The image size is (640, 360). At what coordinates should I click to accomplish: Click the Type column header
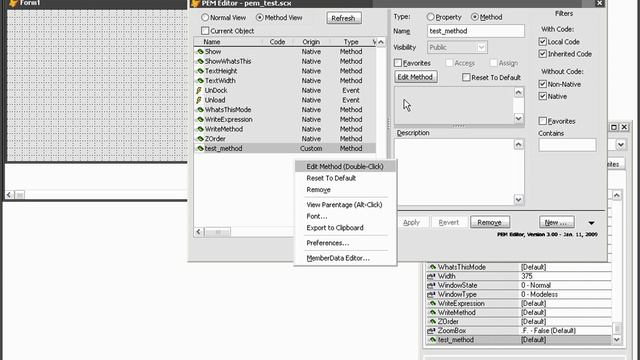click(351, 42)
